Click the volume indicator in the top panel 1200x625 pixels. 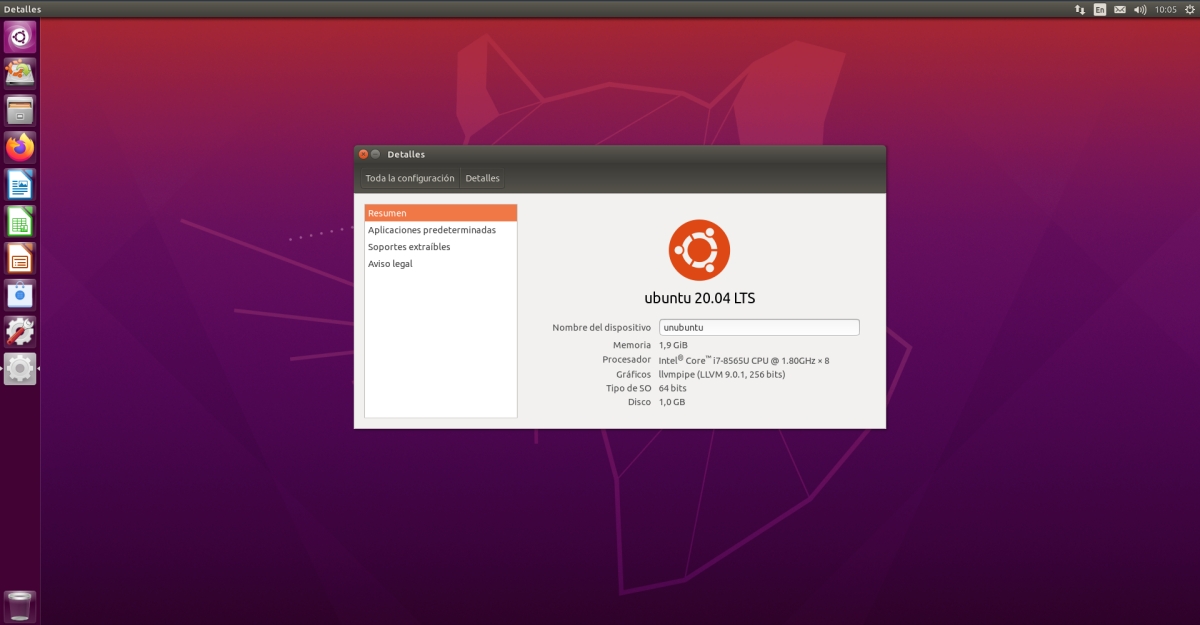tap(1140, 9)
